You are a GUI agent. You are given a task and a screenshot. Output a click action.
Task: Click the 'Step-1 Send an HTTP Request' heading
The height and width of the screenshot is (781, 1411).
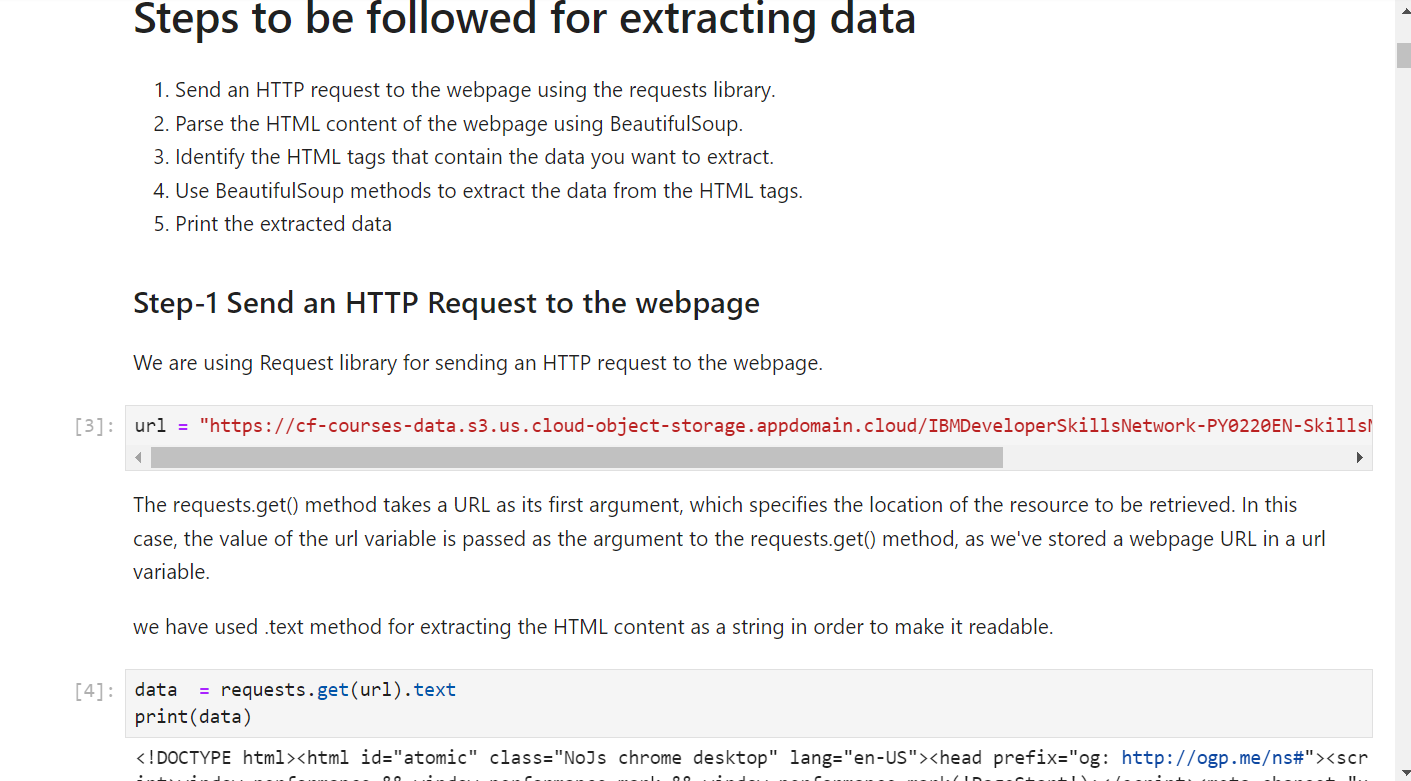pyautogui.click(x=446, y=303)
